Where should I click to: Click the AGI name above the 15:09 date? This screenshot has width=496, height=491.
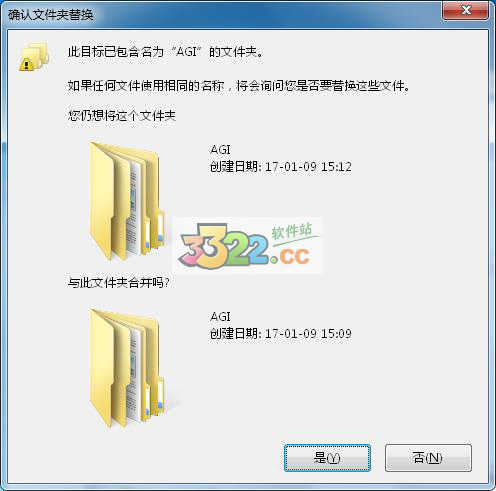[x=220, y=316]
